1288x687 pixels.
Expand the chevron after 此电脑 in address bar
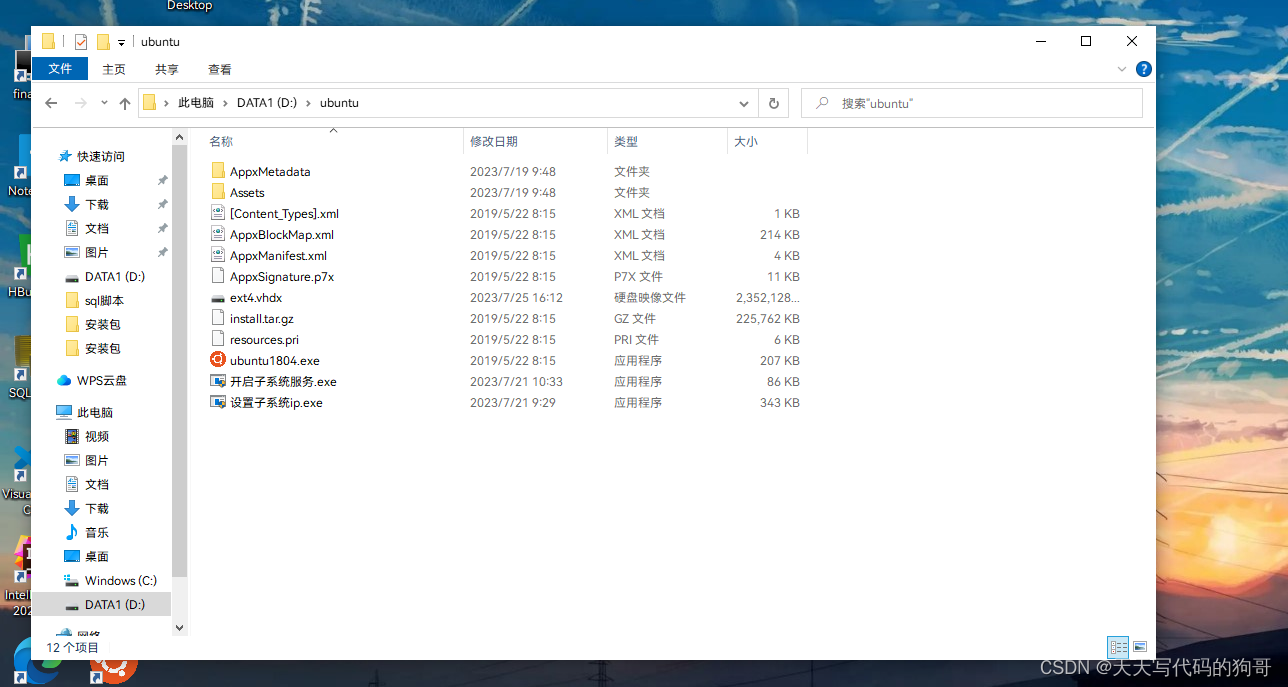point(226,103)
